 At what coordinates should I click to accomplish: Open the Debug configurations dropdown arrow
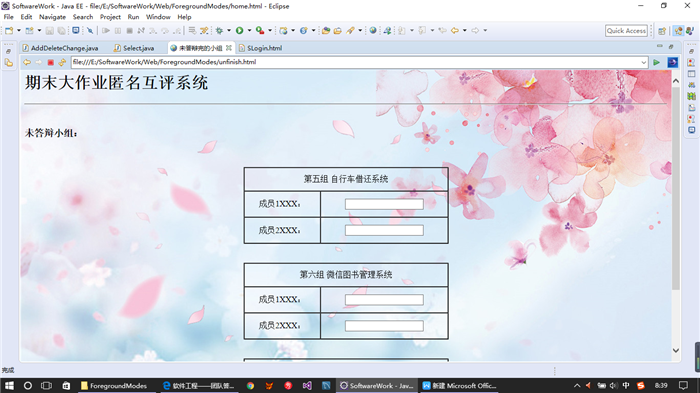229,30
